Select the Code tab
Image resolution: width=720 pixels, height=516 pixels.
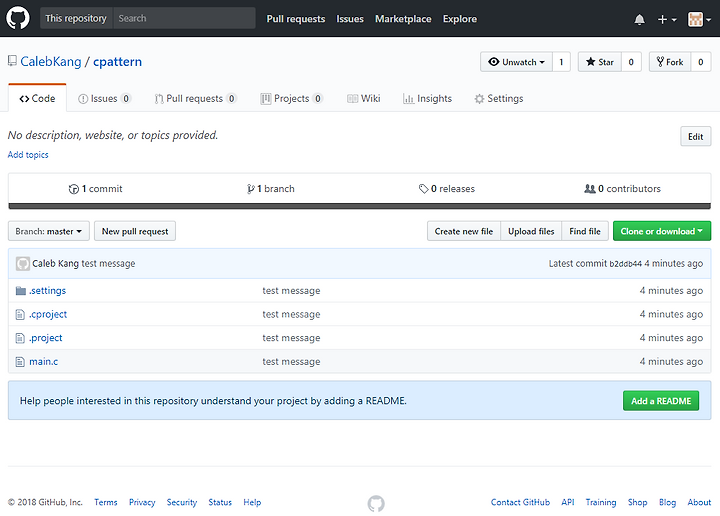click(x=37, y=98)
